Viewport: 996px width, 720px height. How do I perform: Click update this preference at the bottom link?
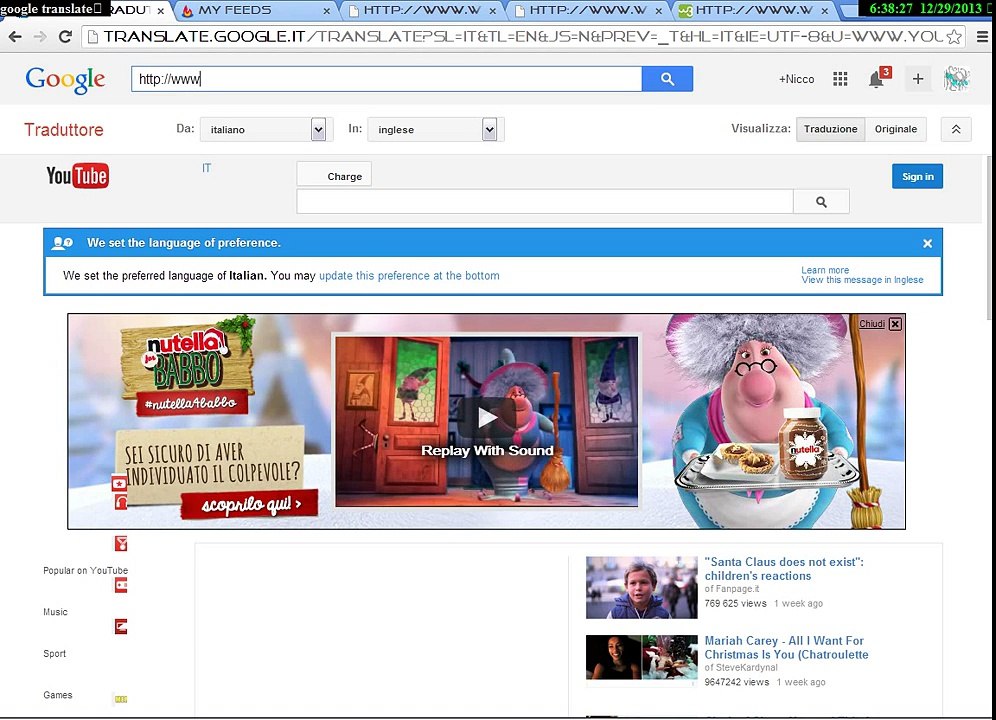[409, 276]
